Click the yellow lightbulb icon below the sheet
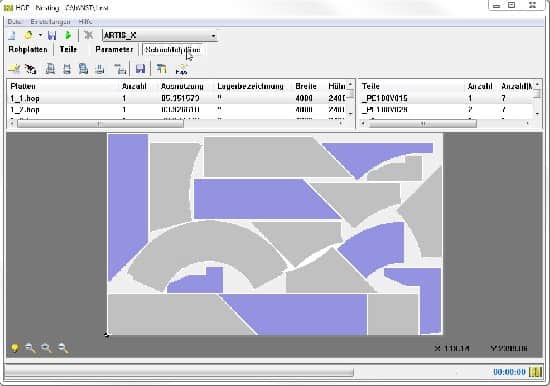 [x=14, y=348]
